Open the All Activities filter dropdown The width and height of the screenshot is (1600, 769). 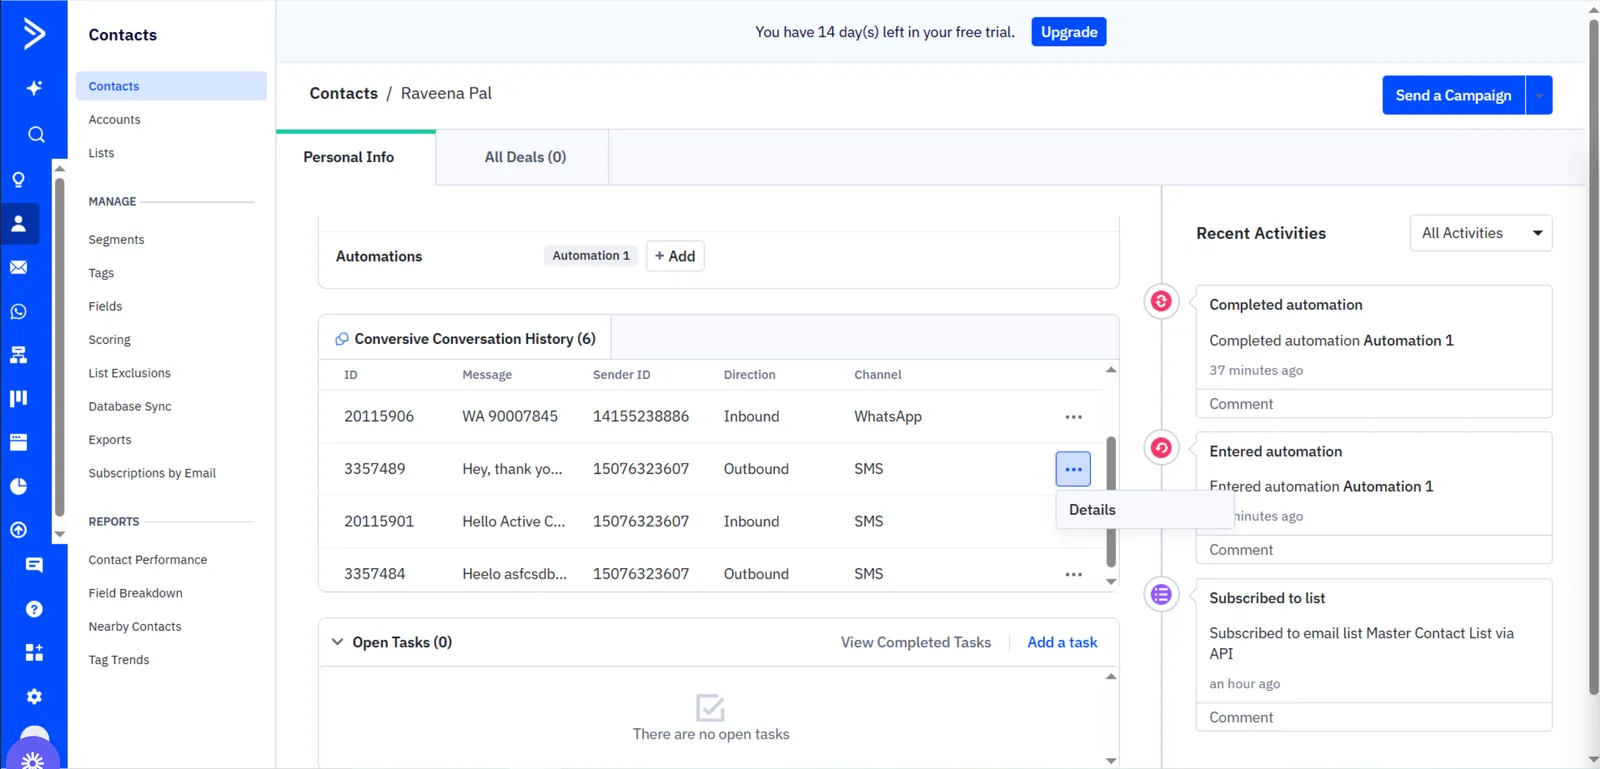[x=1481, y=233]
